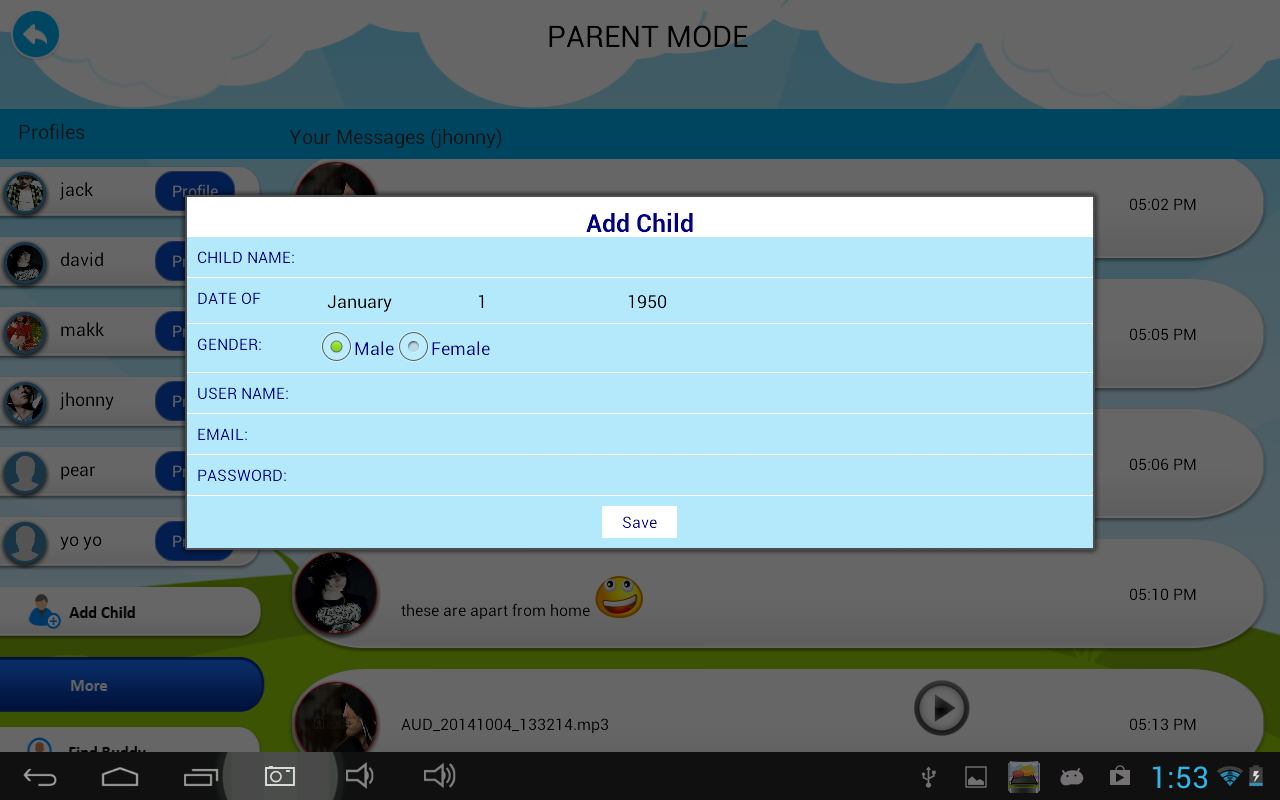This screenshot has height=800, width=1280.
Task: Tap the Android back navigation icon
Action: (x=40, y=776)
